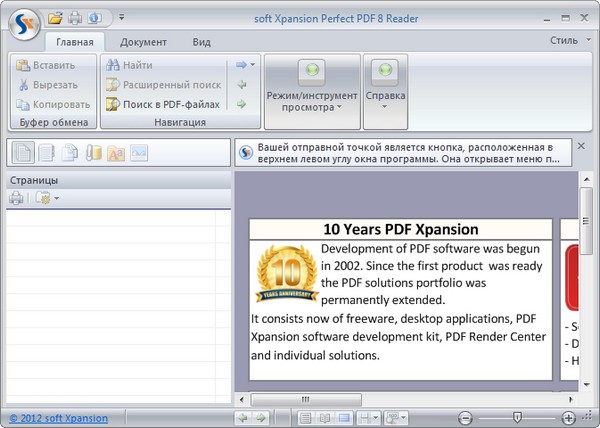This screenshot has height=428, width=600.
Task: Select the attachments paperclip icon in sidebar toolbar
Action: coord(93,153)
